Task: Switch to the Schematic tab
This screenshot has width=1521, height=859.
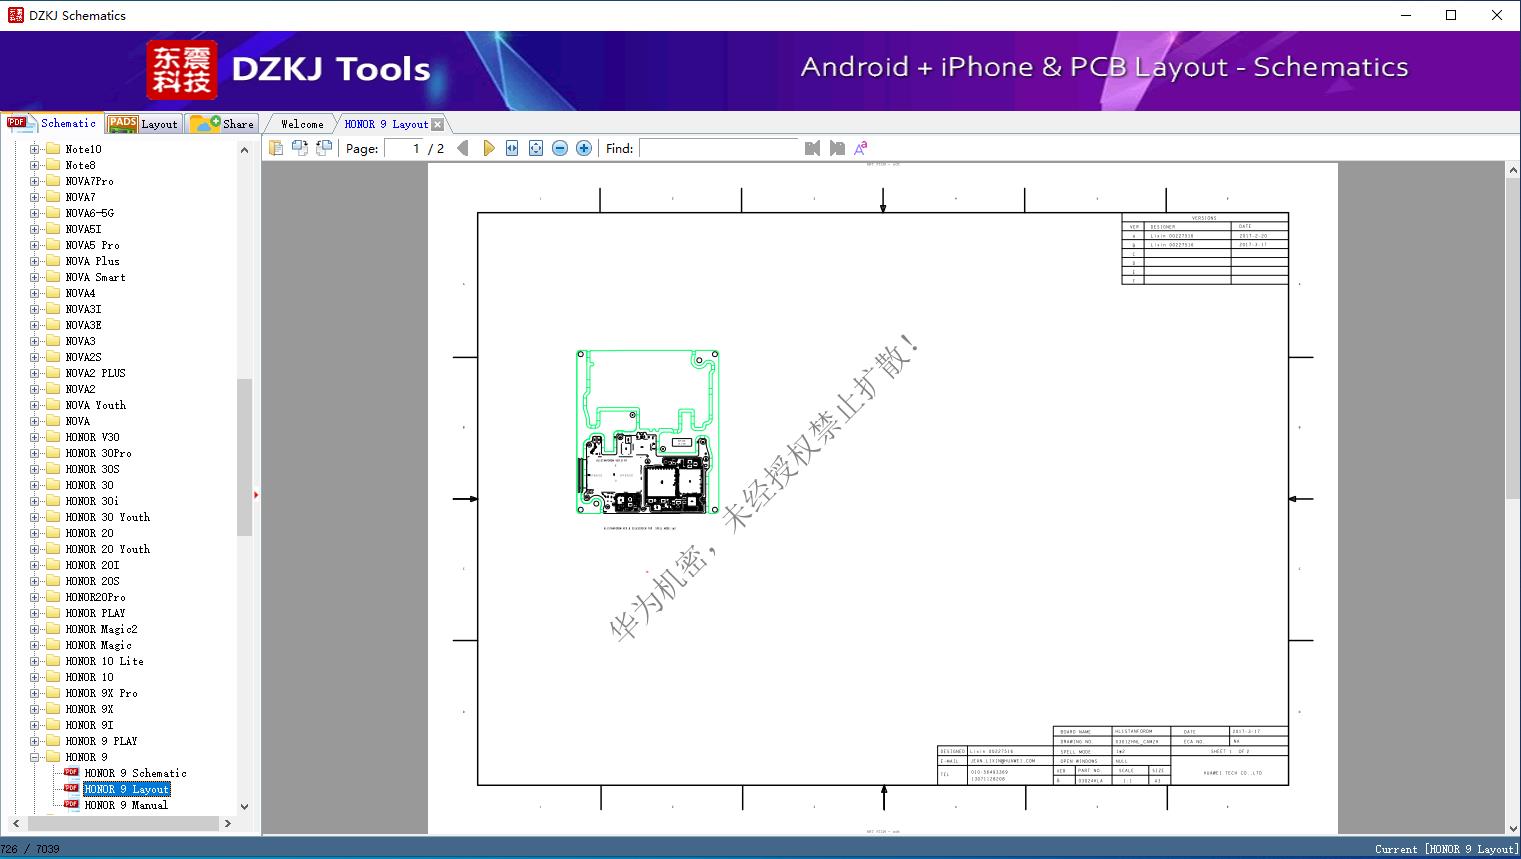Action: pos(52,123)
